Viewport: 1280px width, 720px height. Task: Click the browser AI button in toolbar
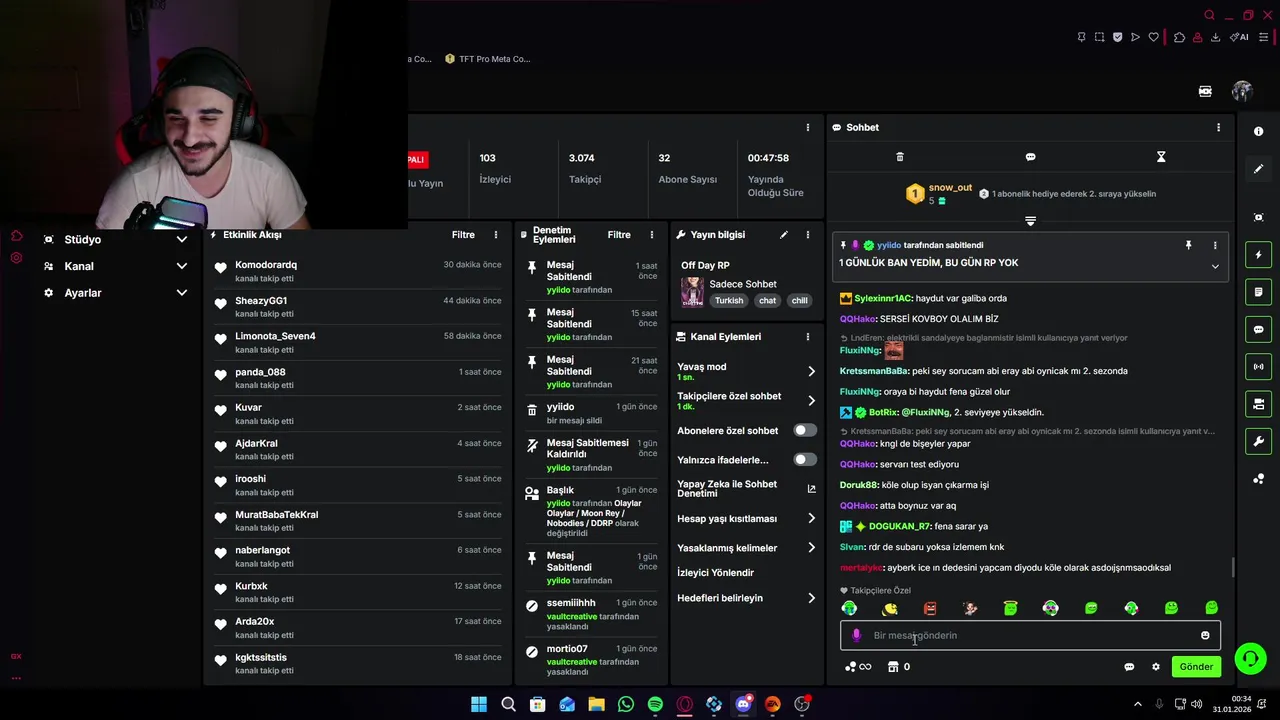click(1239, 37)
